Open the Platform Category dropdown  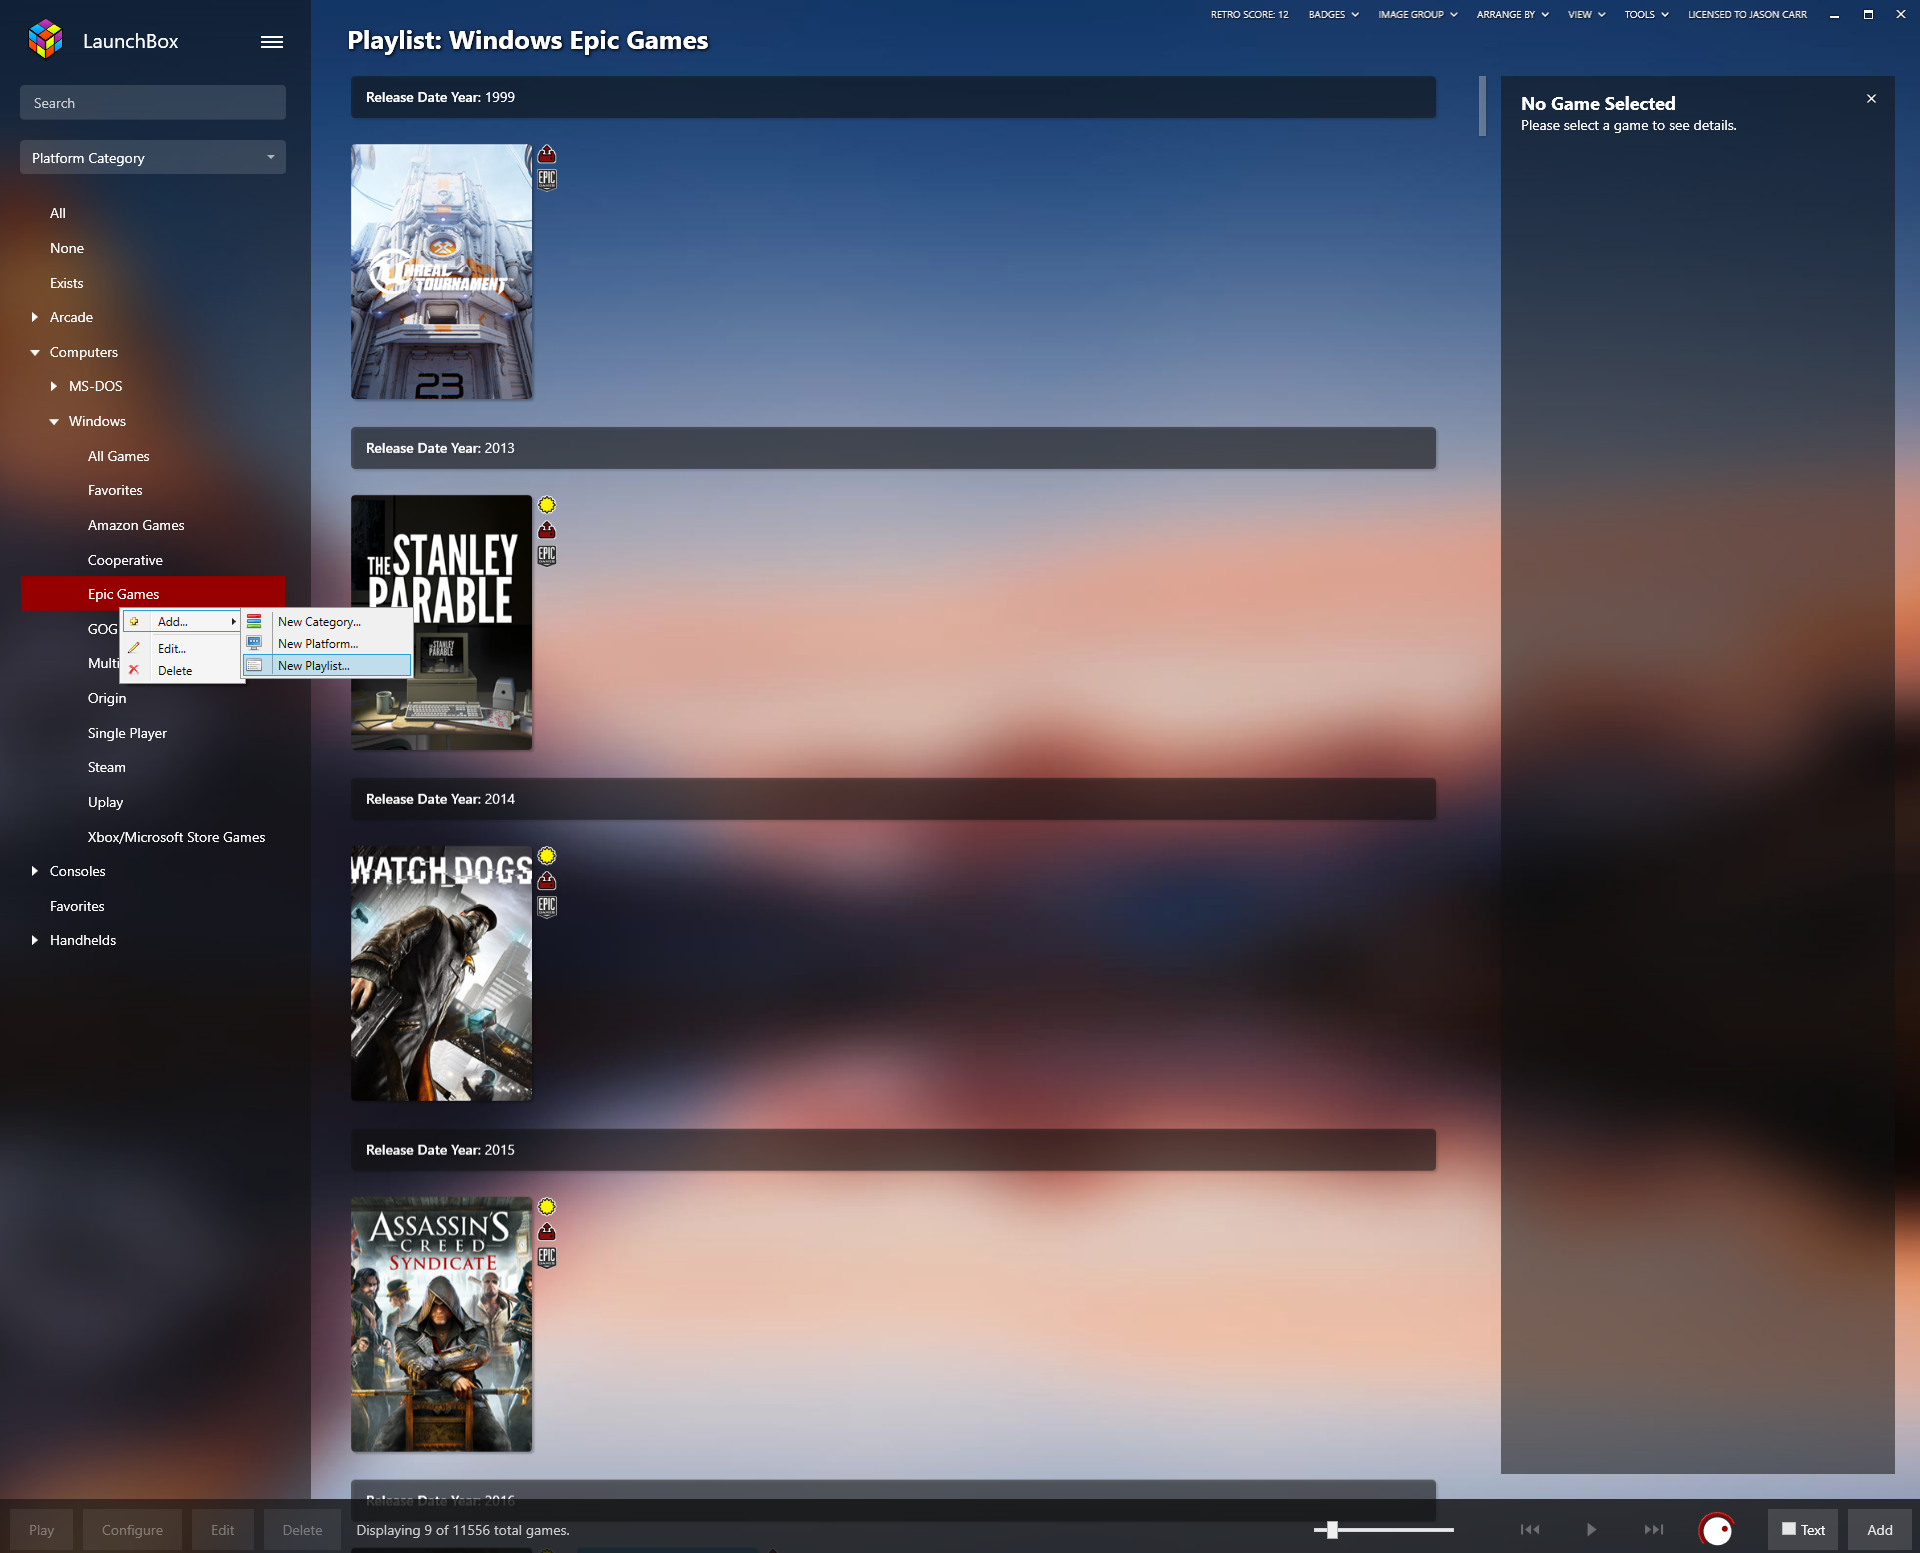(153, 158)
